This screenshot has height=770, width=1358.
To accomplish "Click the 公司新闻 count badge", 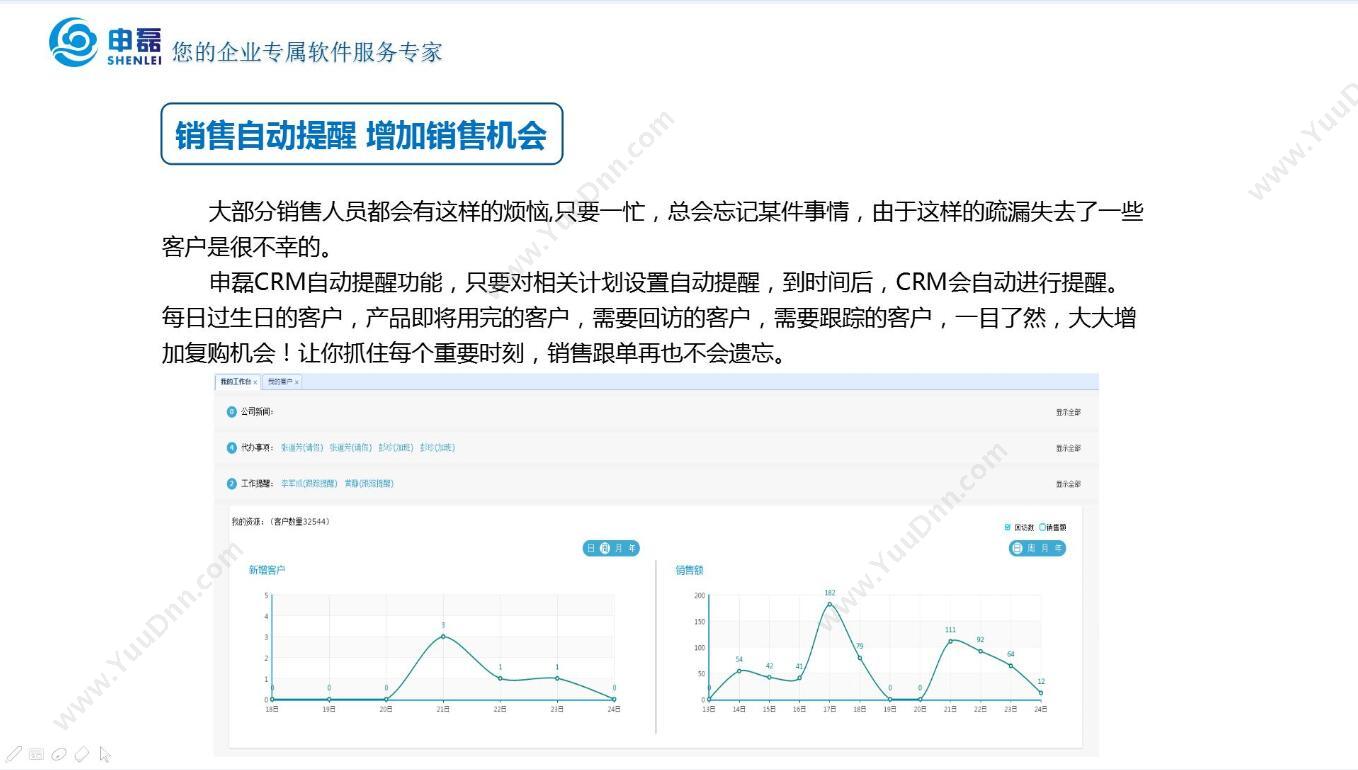I will click(x=232, y=412).
